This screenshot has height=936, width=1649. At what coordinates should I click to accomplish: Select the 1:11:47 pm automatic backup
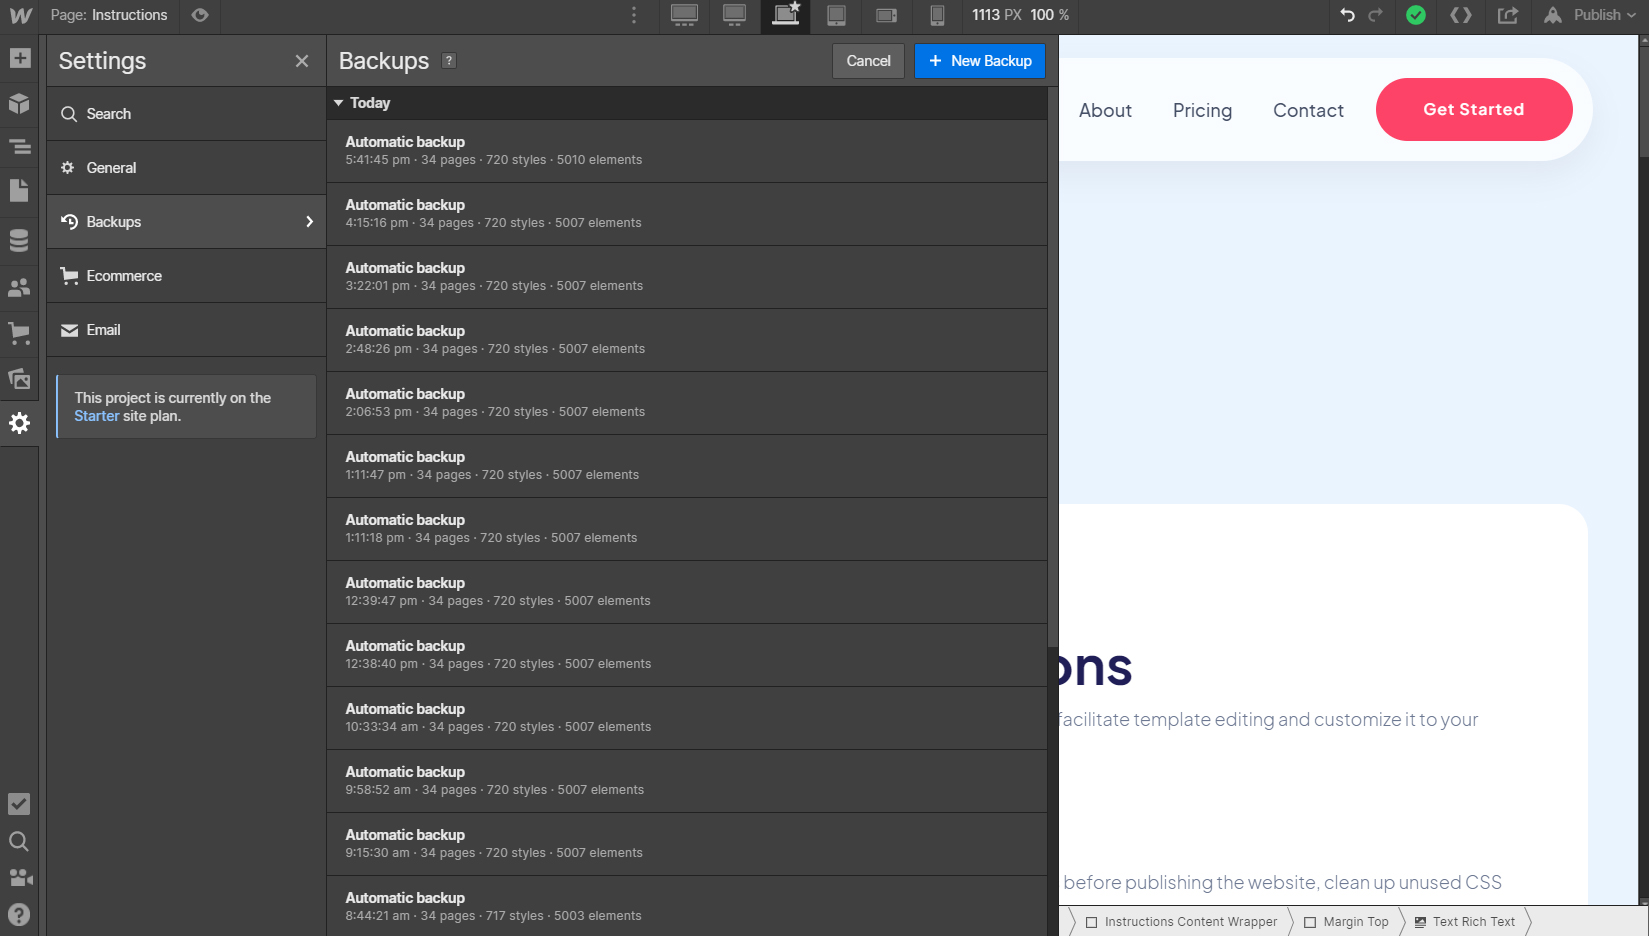tap(687, 466)
